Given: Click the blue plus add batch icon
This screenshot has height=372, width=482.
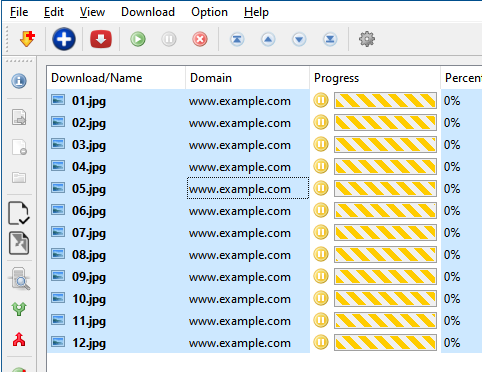Looking at the screenshot, I should [x=64, y=39].
